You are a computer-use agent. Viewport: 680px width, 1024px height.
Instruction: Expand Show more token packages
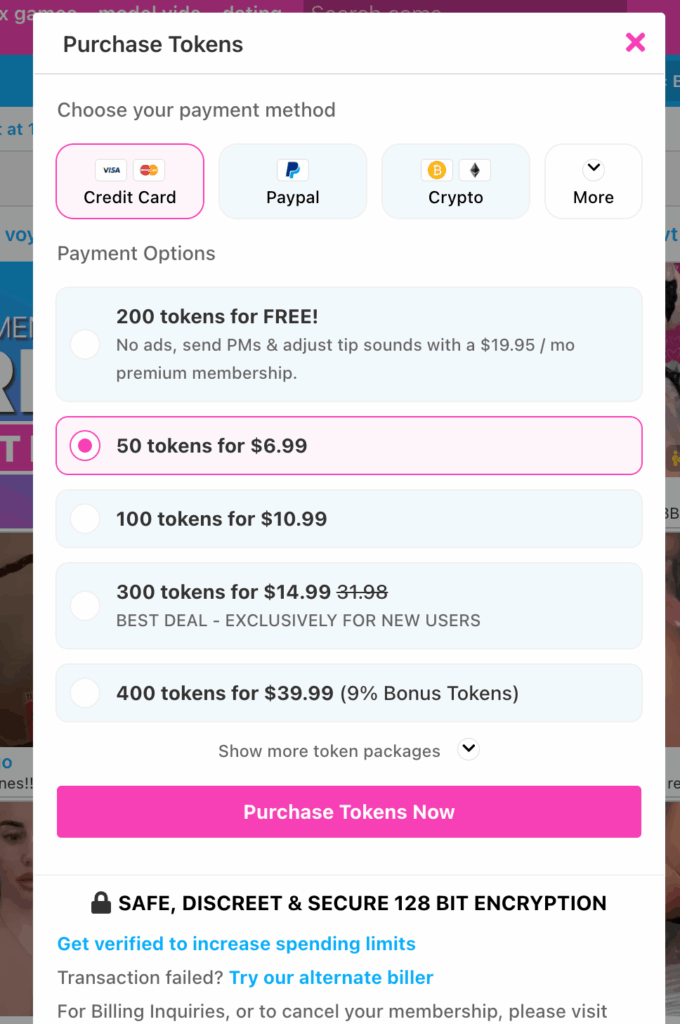coord(468,749)
